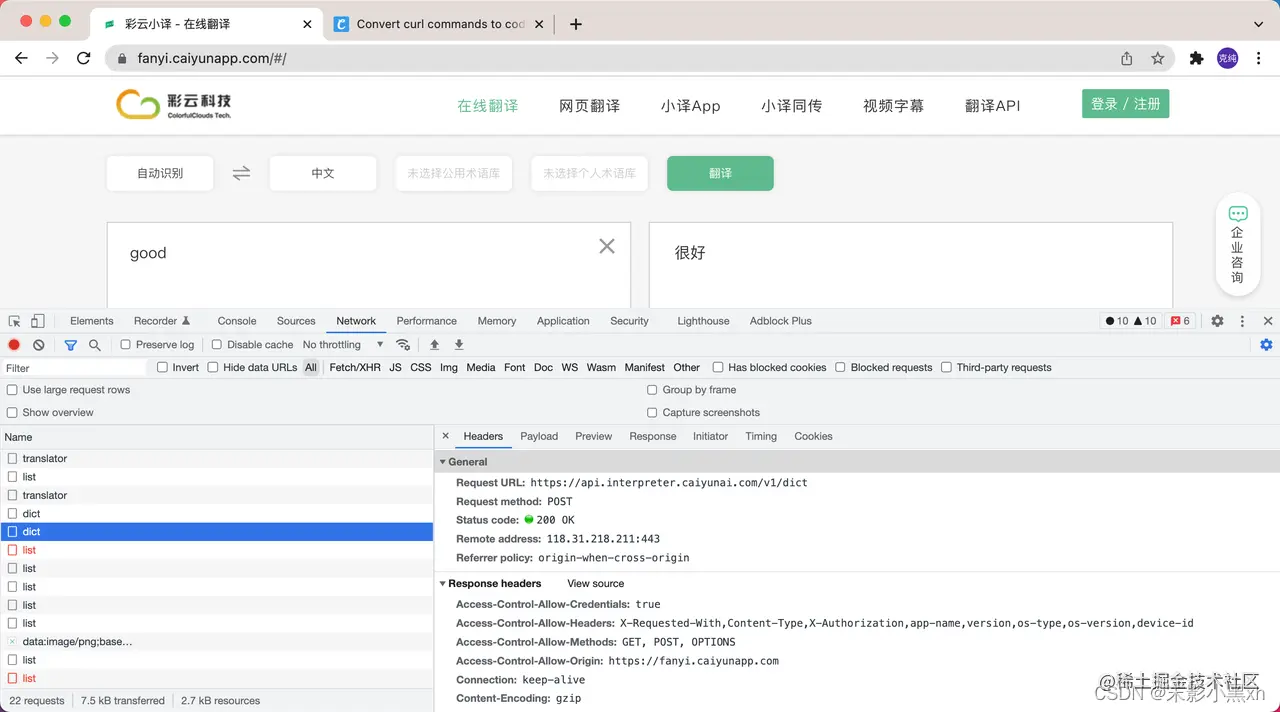1280x712 pixels.
Task: Clear the input text 'good' X icon
Action: pyautogui.click(x=607, y=246)
